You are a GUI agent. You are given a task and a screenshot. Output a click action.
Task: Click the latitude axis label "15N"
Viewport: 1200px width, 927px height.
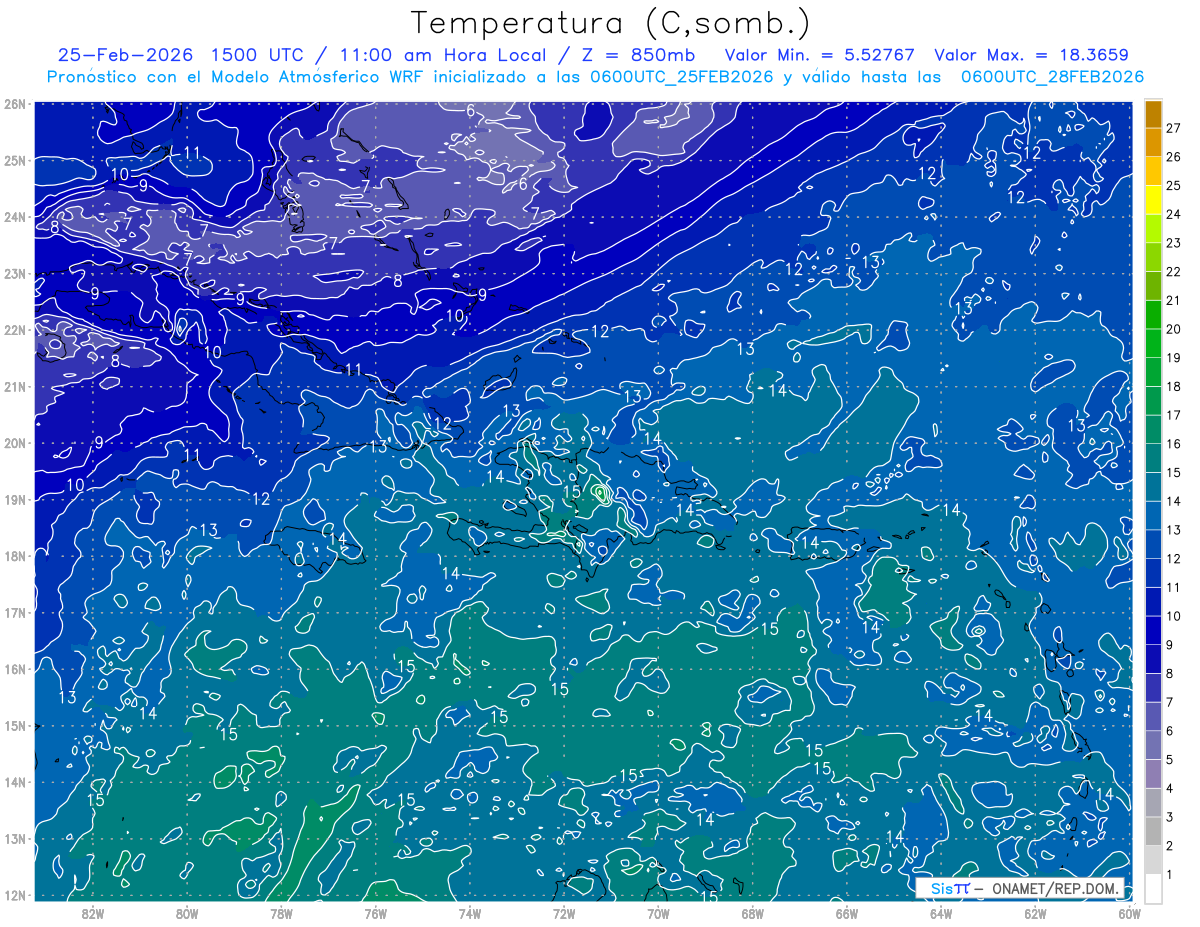14,725
